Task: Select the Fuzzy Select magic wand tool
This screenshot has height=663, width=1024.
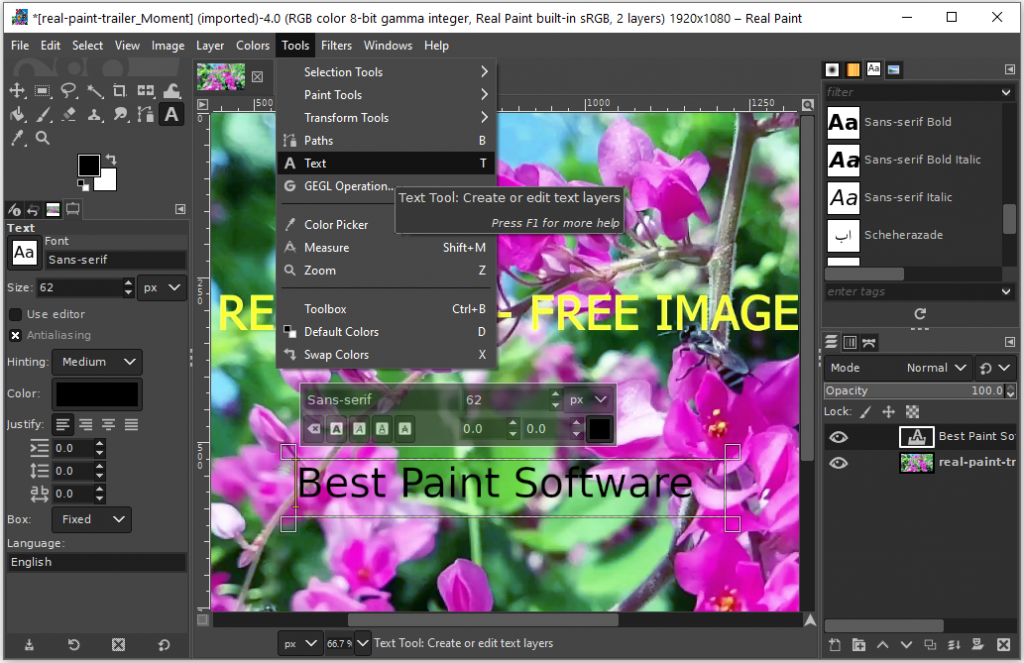Action: [x=95, y=90]
